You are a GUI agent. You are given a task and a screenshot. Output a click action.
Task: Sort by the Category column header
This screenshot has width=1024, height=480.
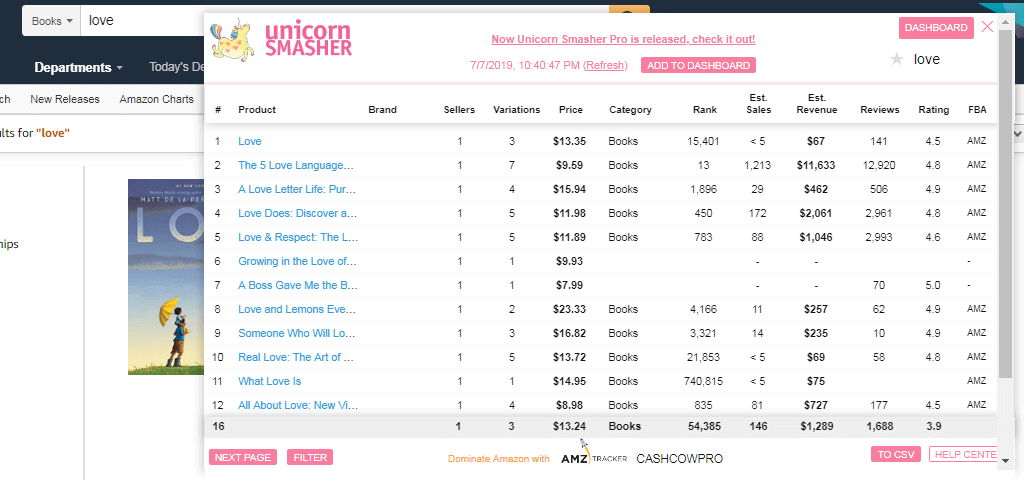[x=630, y=110]
